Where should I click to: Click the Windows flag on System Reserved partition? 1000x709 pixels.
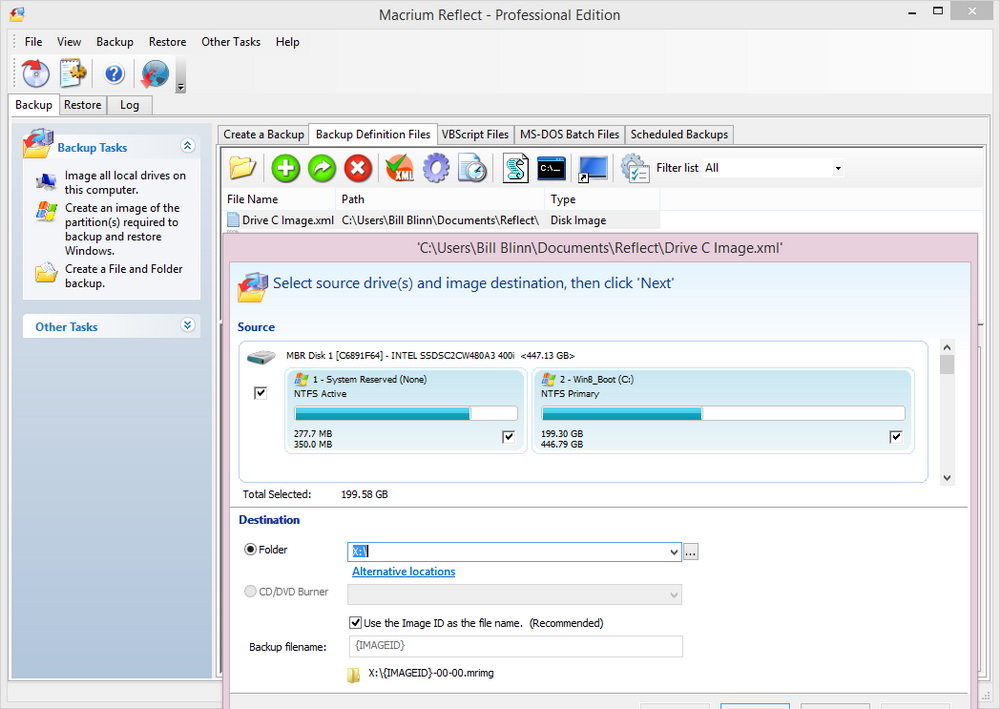click(x=301, y=379)
